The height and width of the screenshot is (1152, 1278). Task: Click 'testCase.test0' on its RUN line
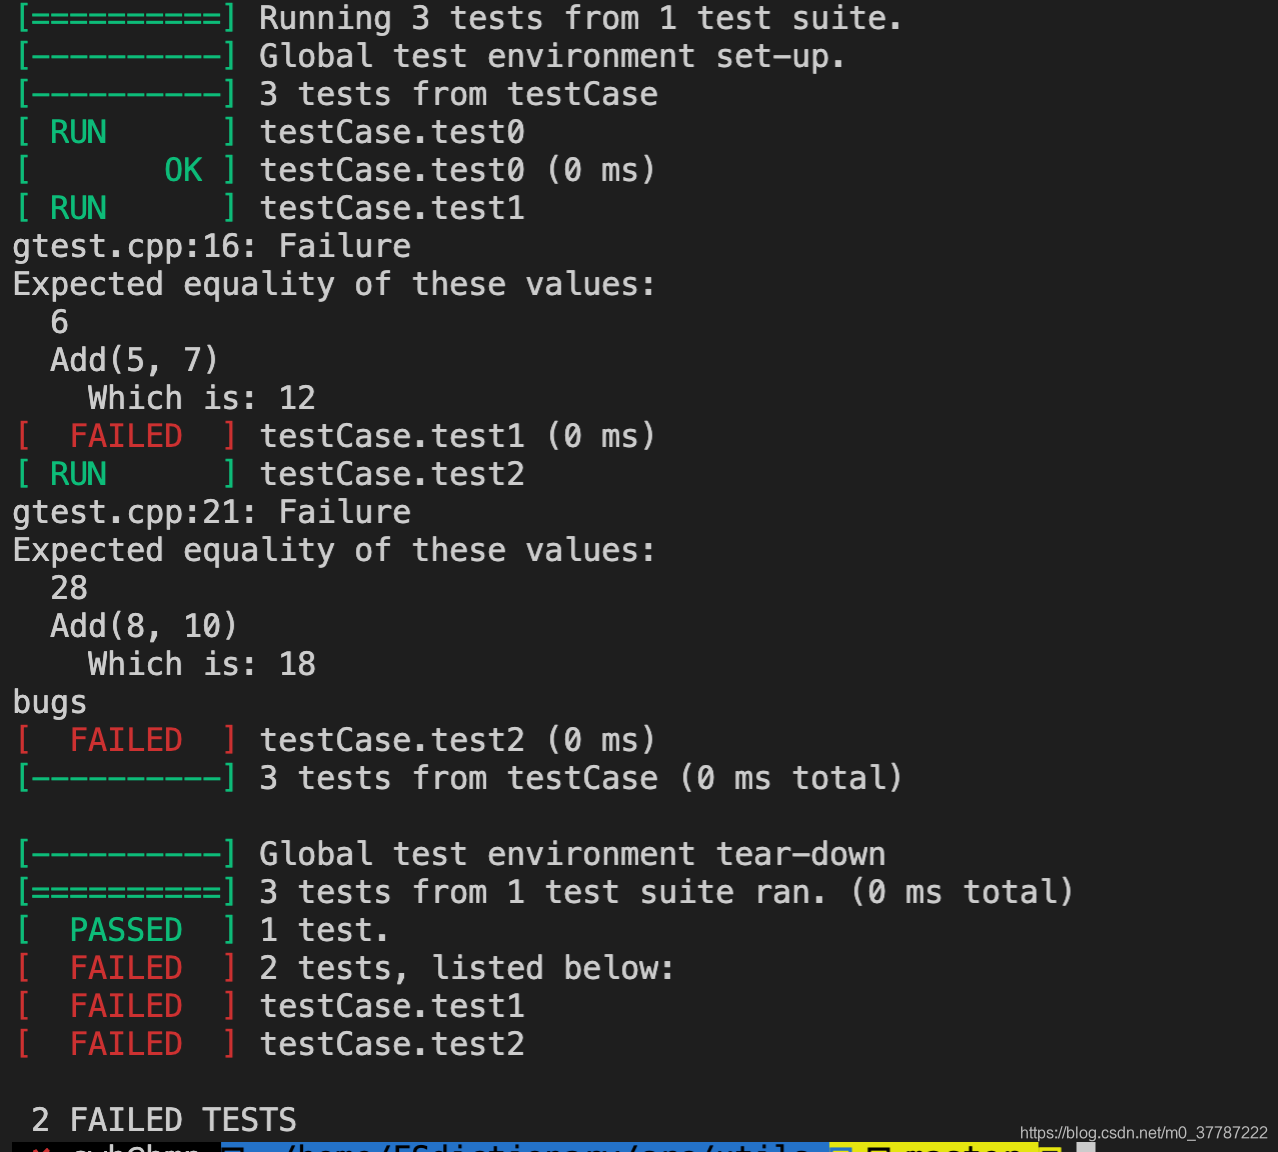coord(392,133)
